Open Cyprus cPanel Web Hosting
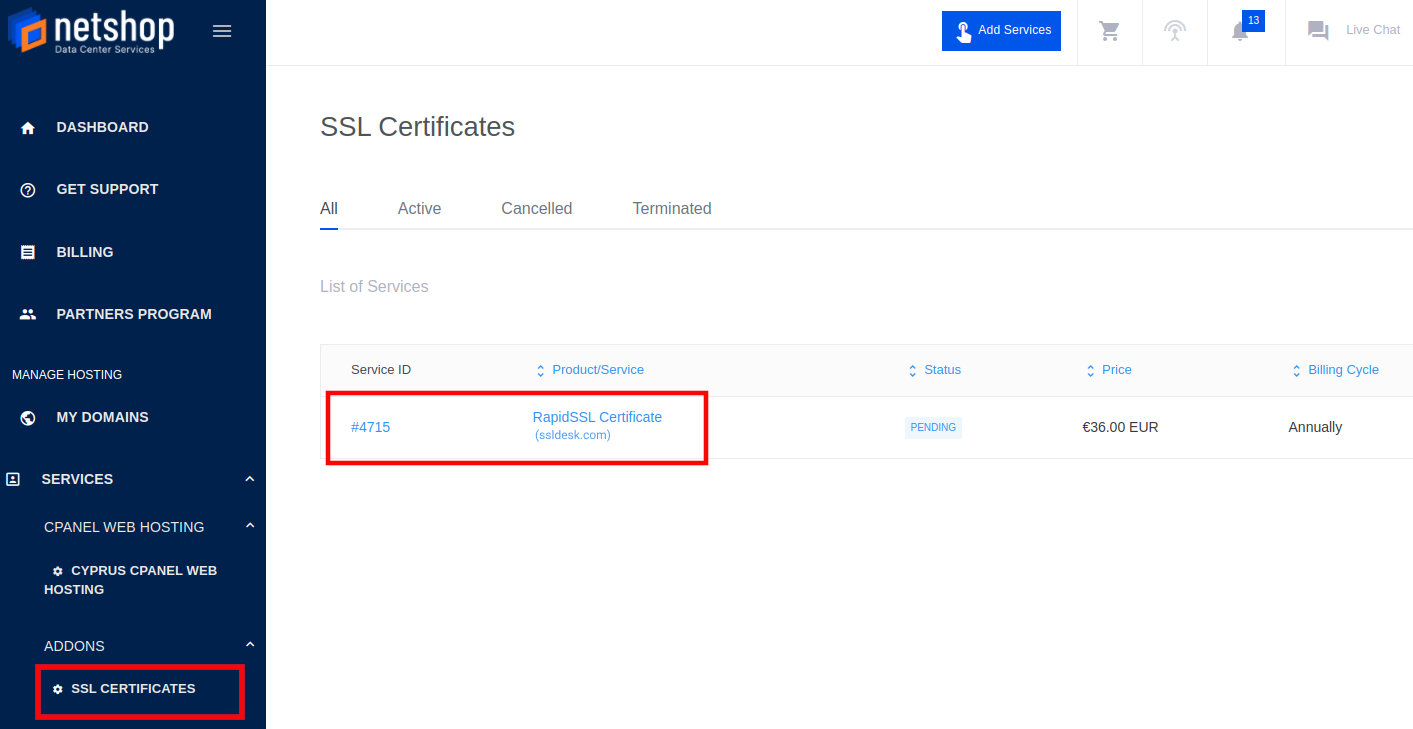The height and width of the screenshot is (729, 1413). coord(130,580)
